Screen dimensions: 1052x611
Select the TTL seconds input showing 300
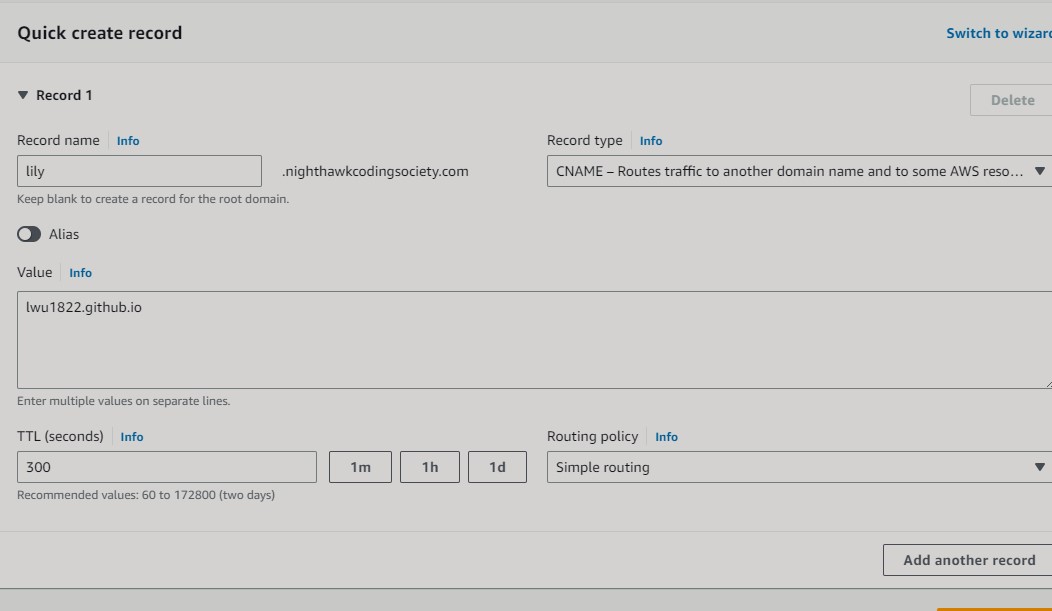pyautogui.click(x=166, y=467)
